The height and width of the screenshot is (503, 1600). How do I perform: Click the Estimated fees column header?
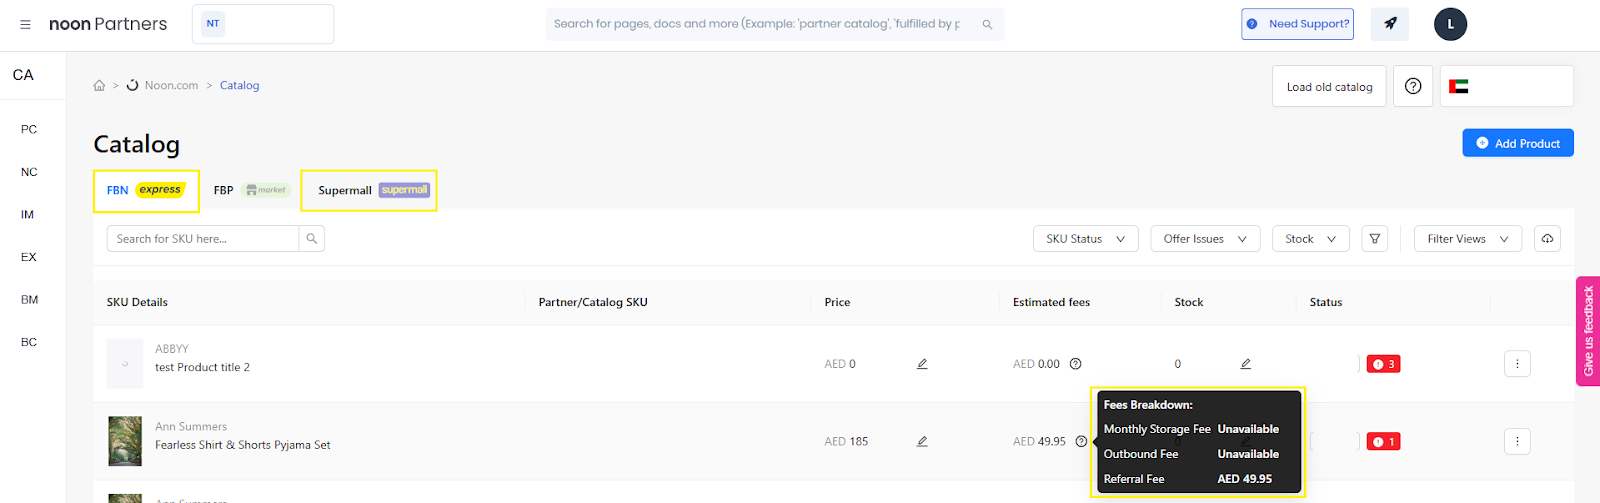[1051, 302]
